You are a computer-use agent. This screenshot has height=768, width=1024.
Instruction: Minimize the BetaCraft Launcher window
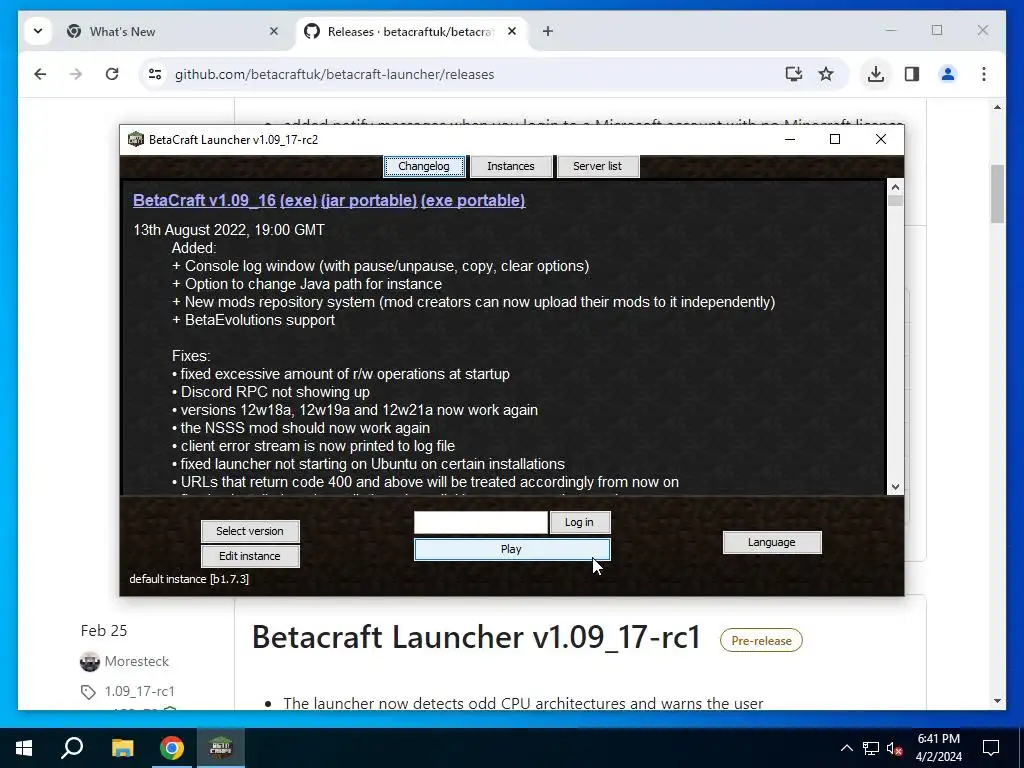click(790, 139)
